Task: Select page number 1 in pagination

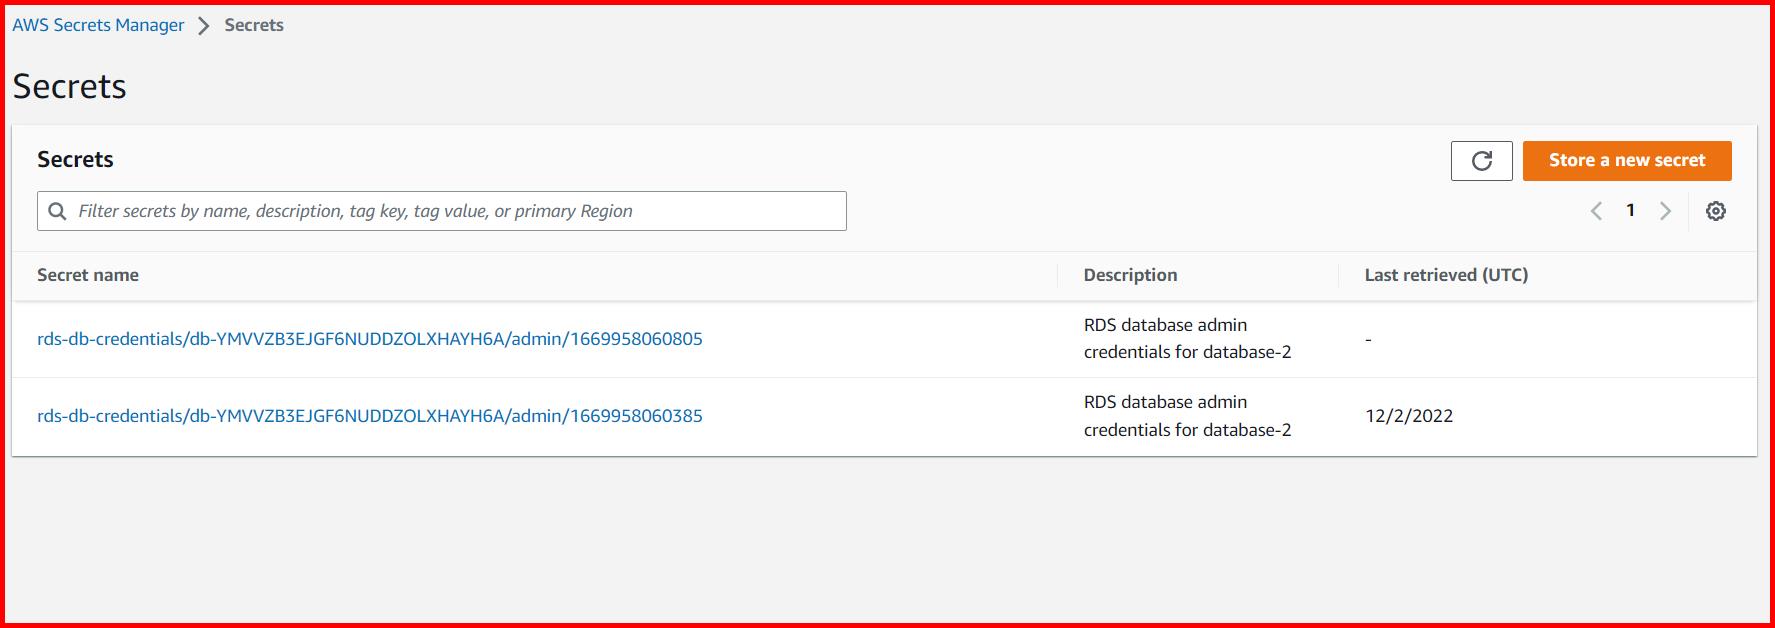Action: tap(1631, 210)
